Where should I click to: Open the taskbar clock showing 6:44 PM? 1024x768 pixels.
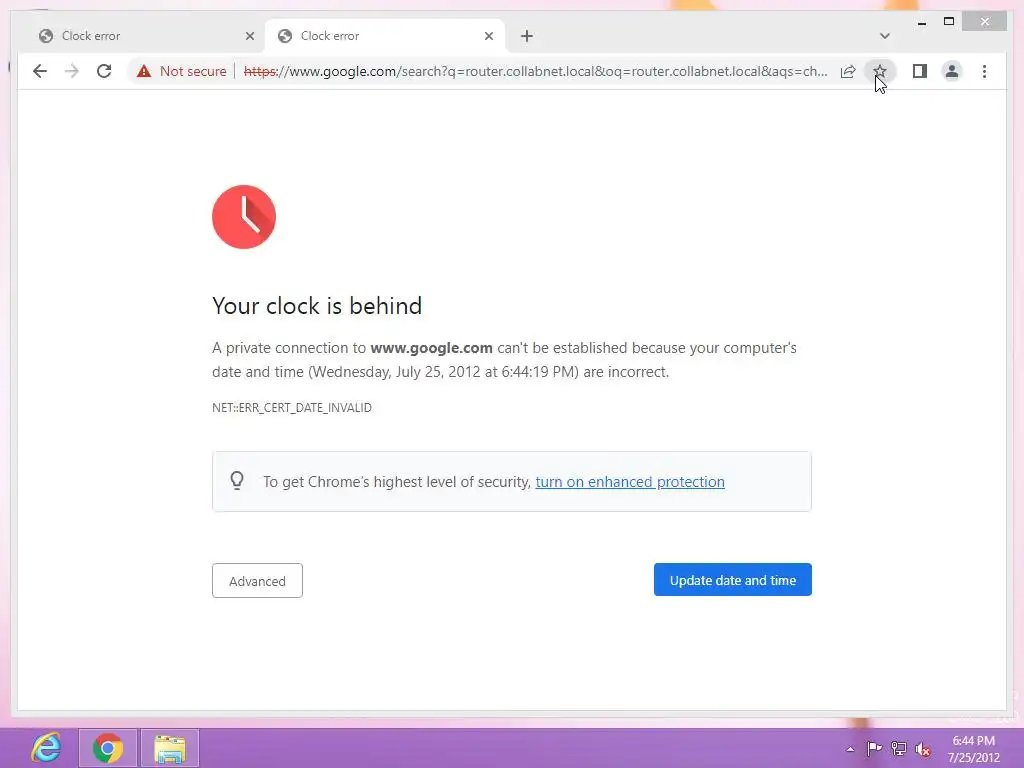point(974,749)
